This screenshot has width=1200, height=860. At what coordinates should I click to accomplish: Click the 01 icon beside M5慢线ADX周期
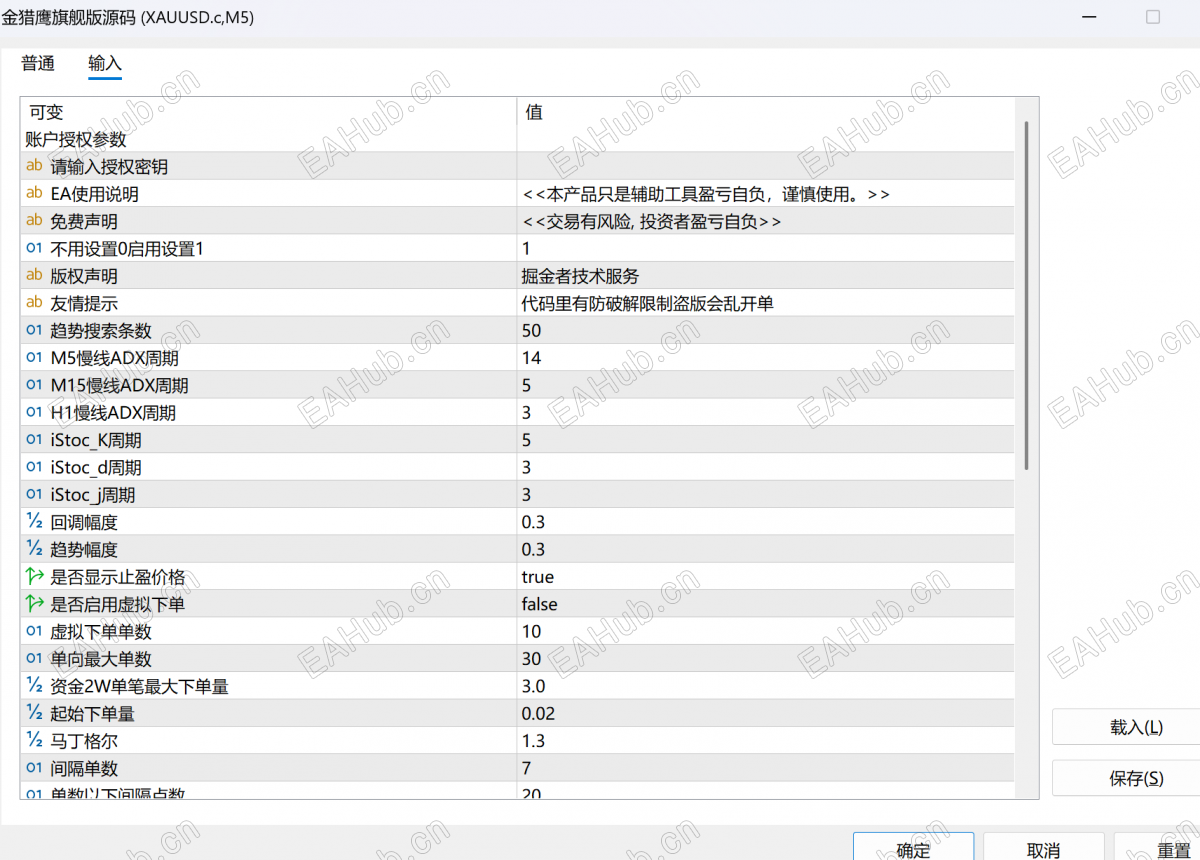coord(34,358)
